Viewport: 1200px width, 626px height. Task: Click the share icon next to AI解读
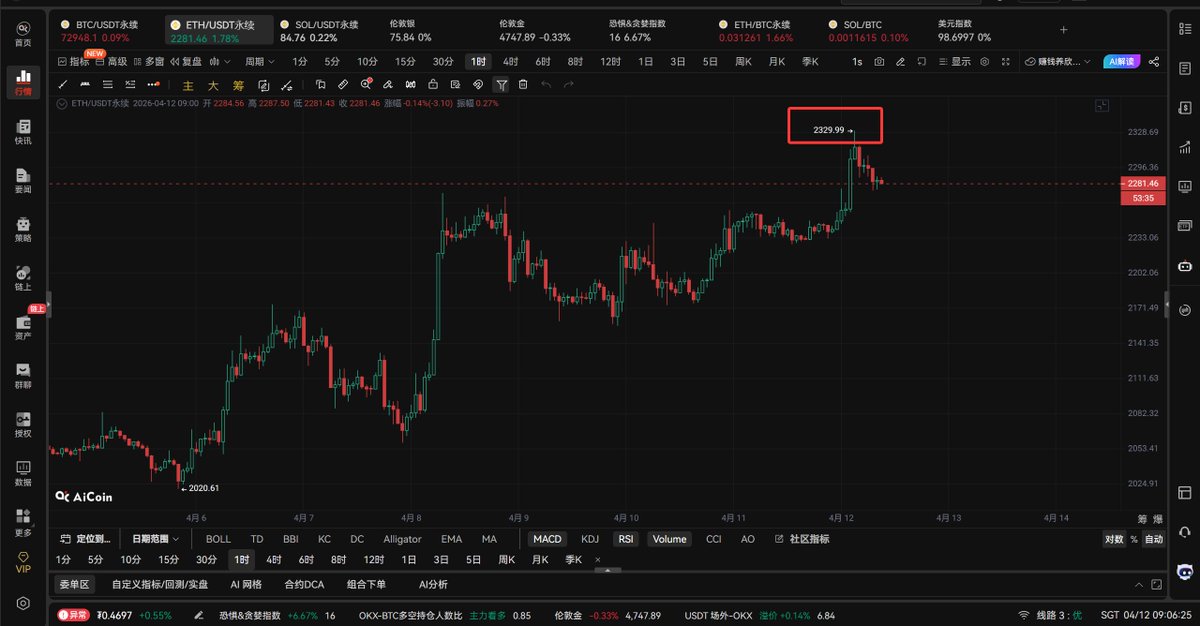tap(1155, 61)
